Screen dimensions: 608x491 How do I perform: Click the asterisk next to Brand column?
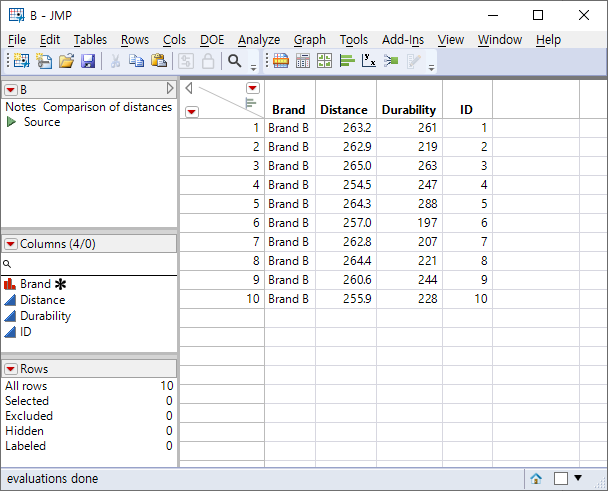point(60,284)
